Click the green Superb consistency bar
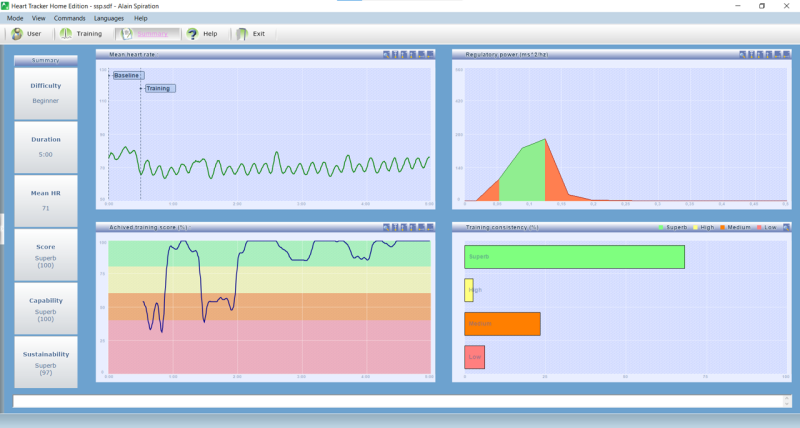Viewport: 800px width, 428px height. pos(574,257)
